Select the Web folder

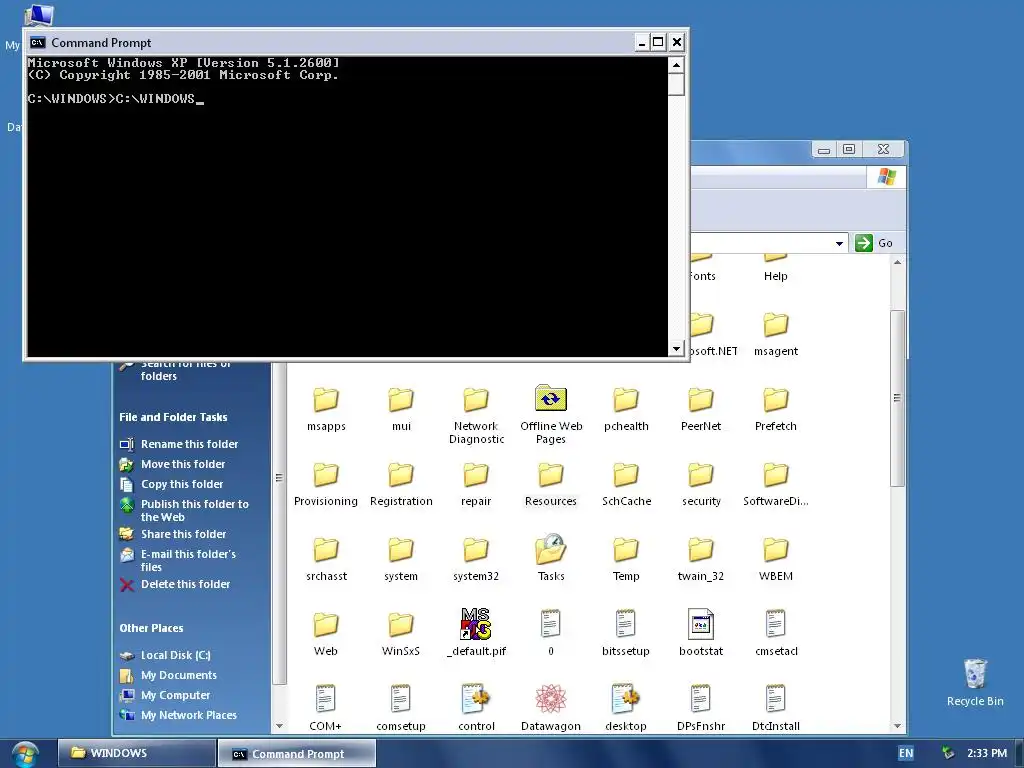(x=326, y=633)
